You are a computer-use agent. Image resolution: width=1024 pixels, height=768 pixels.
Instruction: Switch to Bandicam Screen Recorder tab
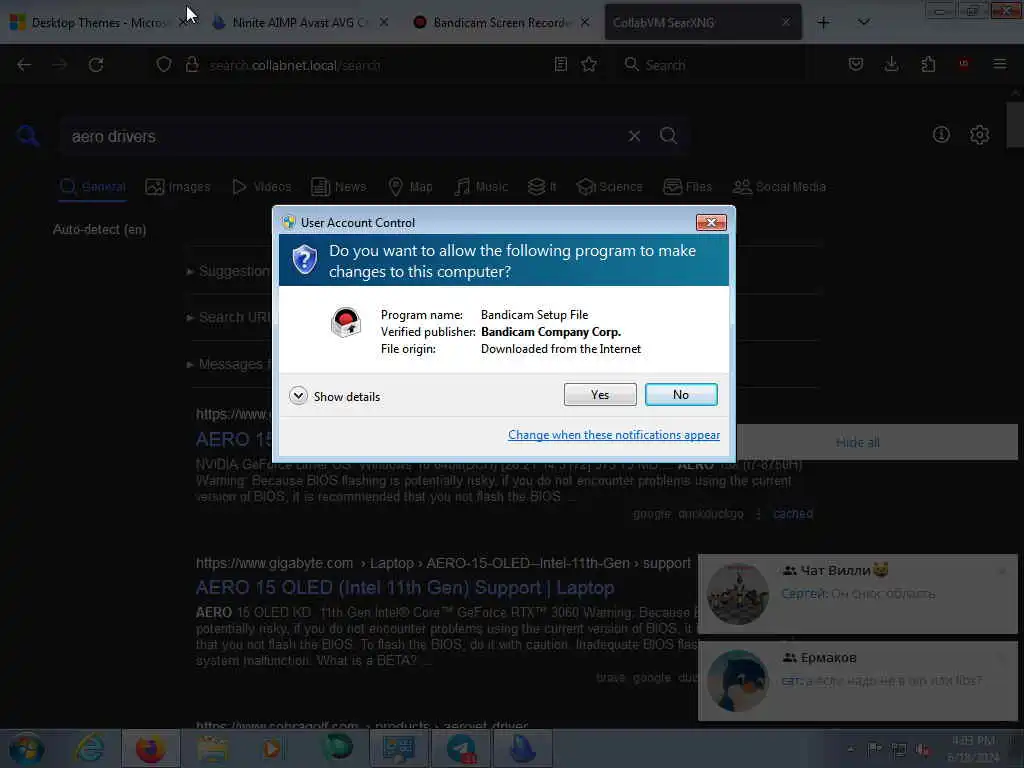coord(500,23)
